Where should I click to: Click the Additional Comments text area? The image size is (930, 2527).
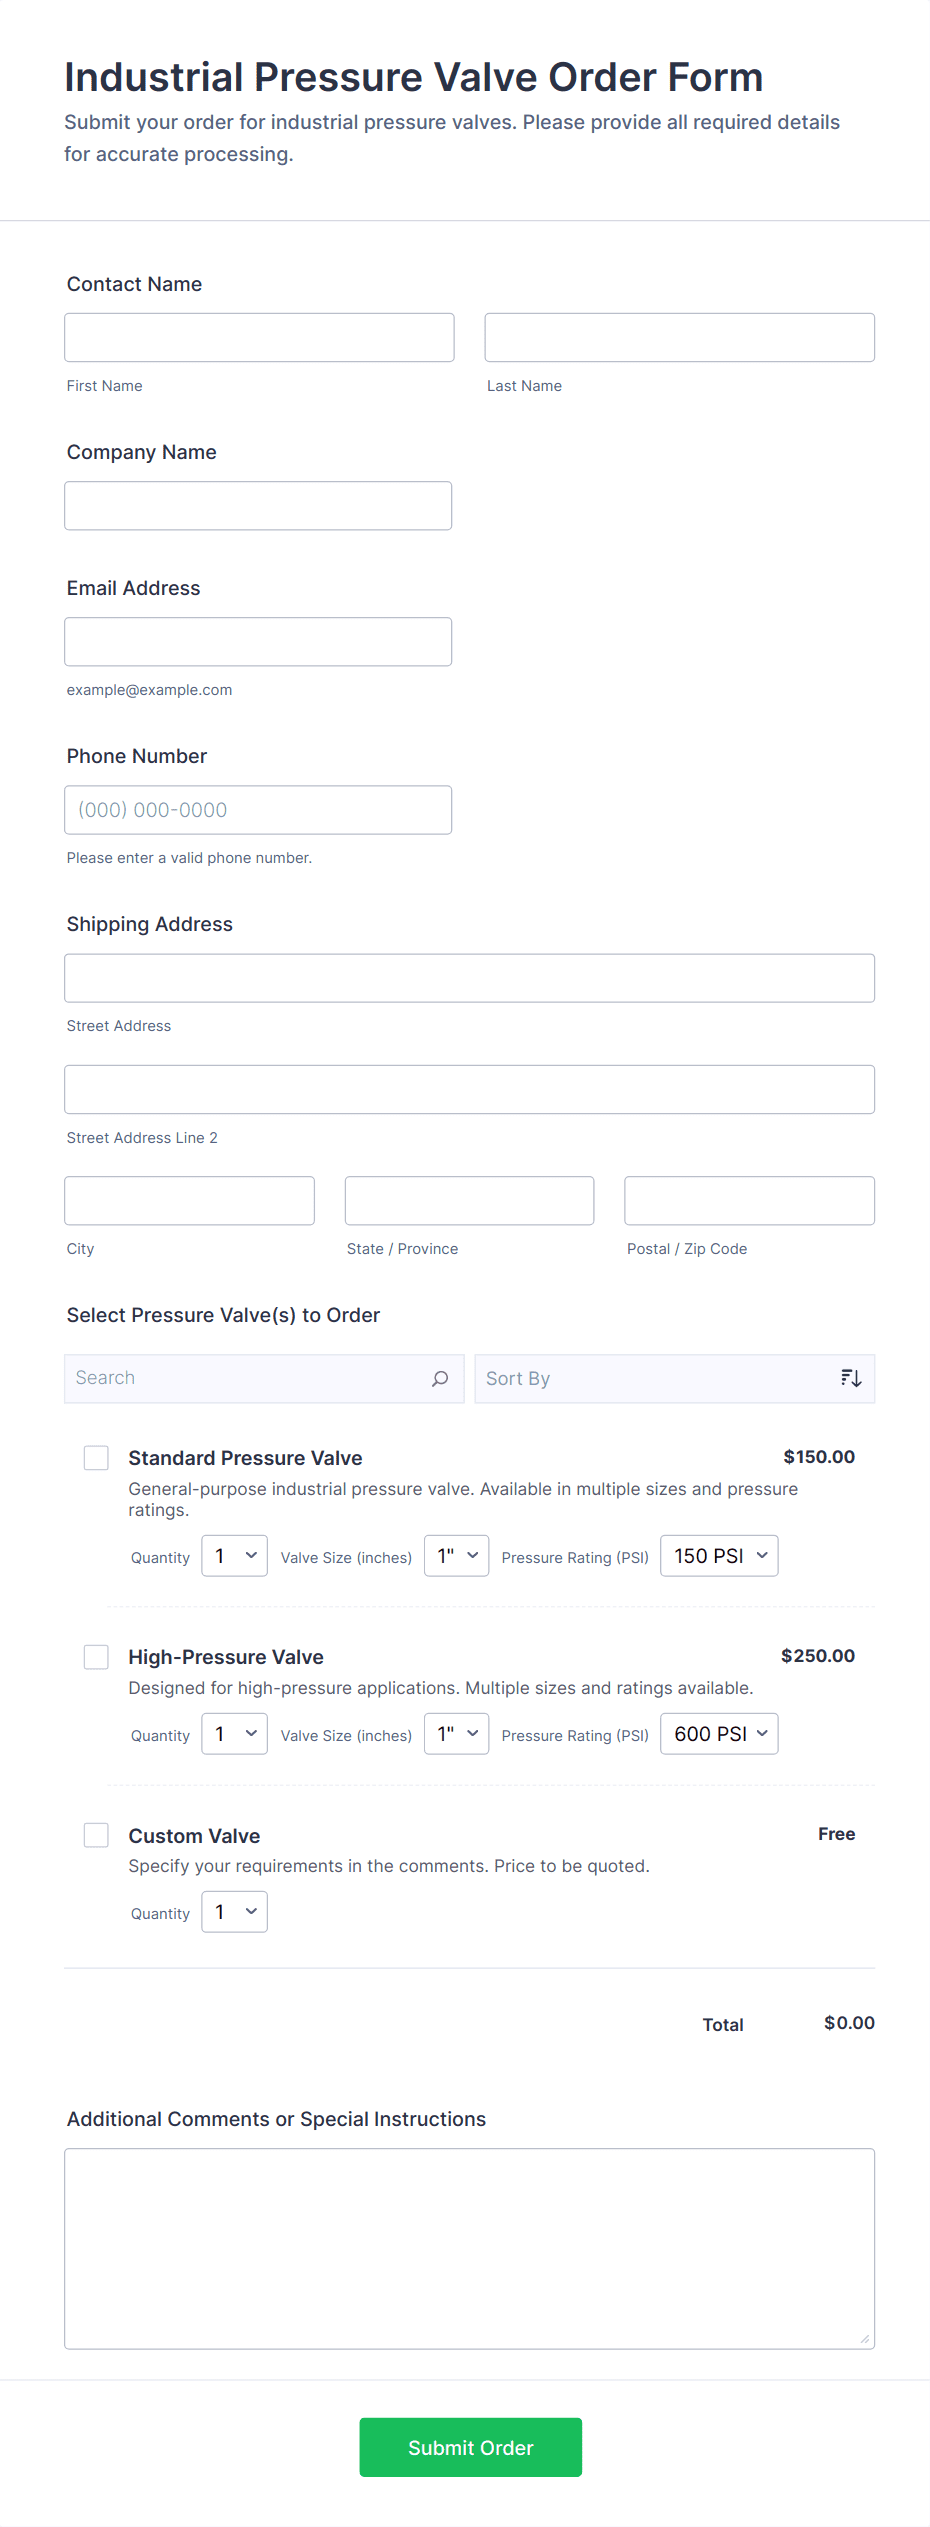[x=470, y=2249]
